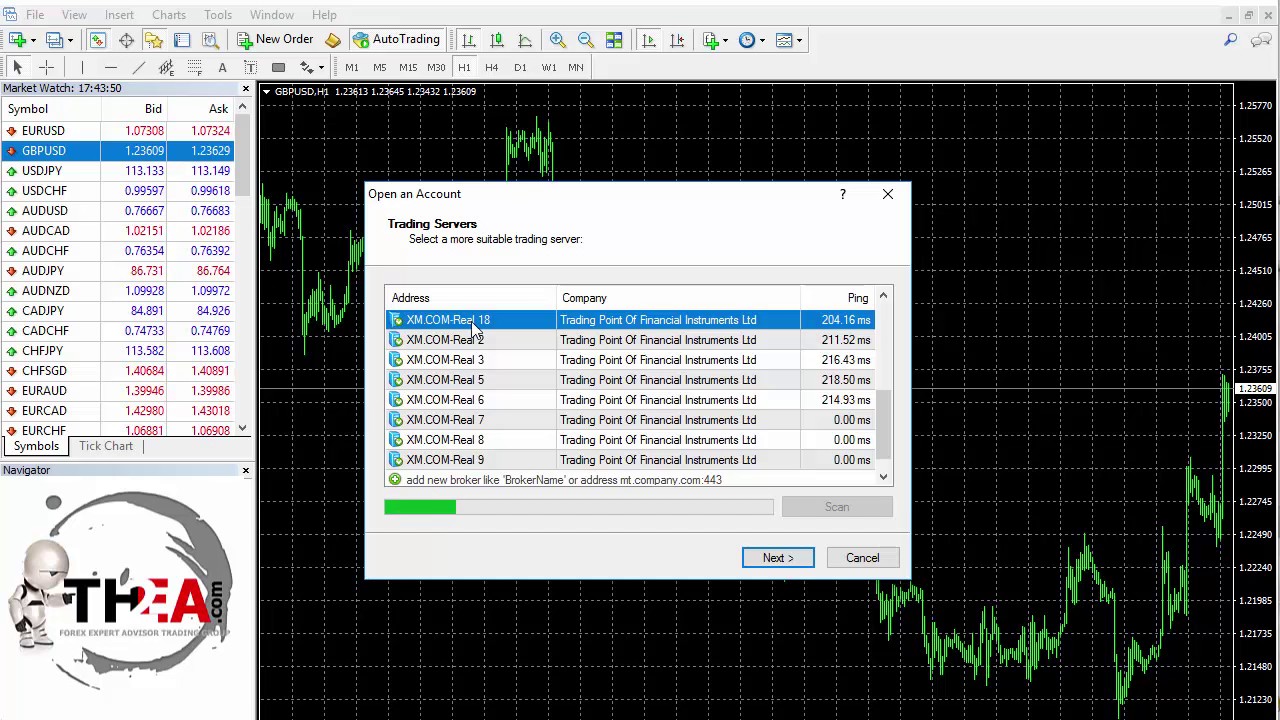Toggle the Market Watch window icon

click(98, 40)
